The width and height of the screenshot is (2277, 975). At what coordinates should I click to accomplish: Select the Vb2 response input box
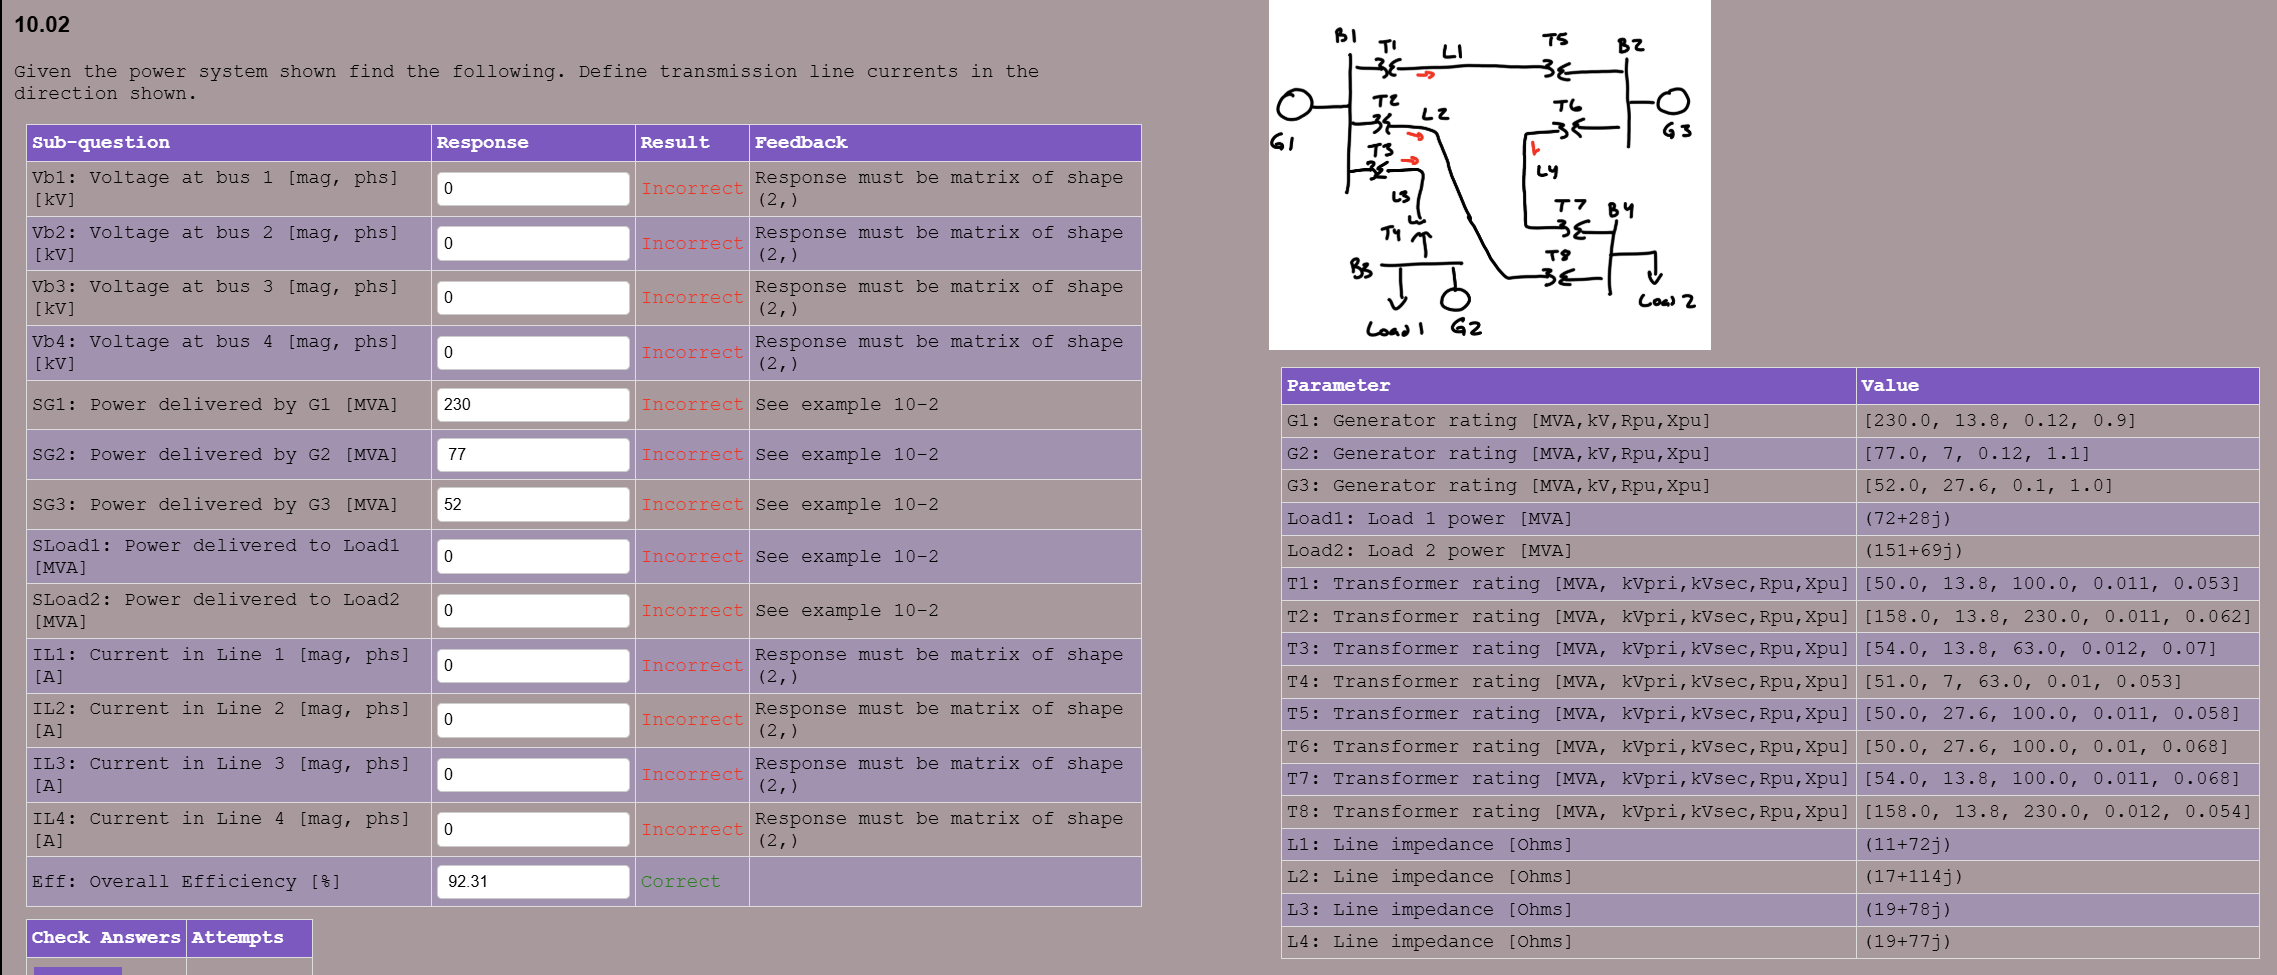533,243
